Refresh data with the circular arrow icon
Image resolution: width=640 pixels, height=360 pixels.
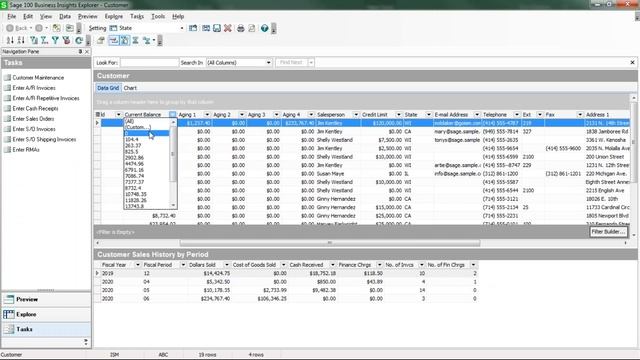click(79, 40)
